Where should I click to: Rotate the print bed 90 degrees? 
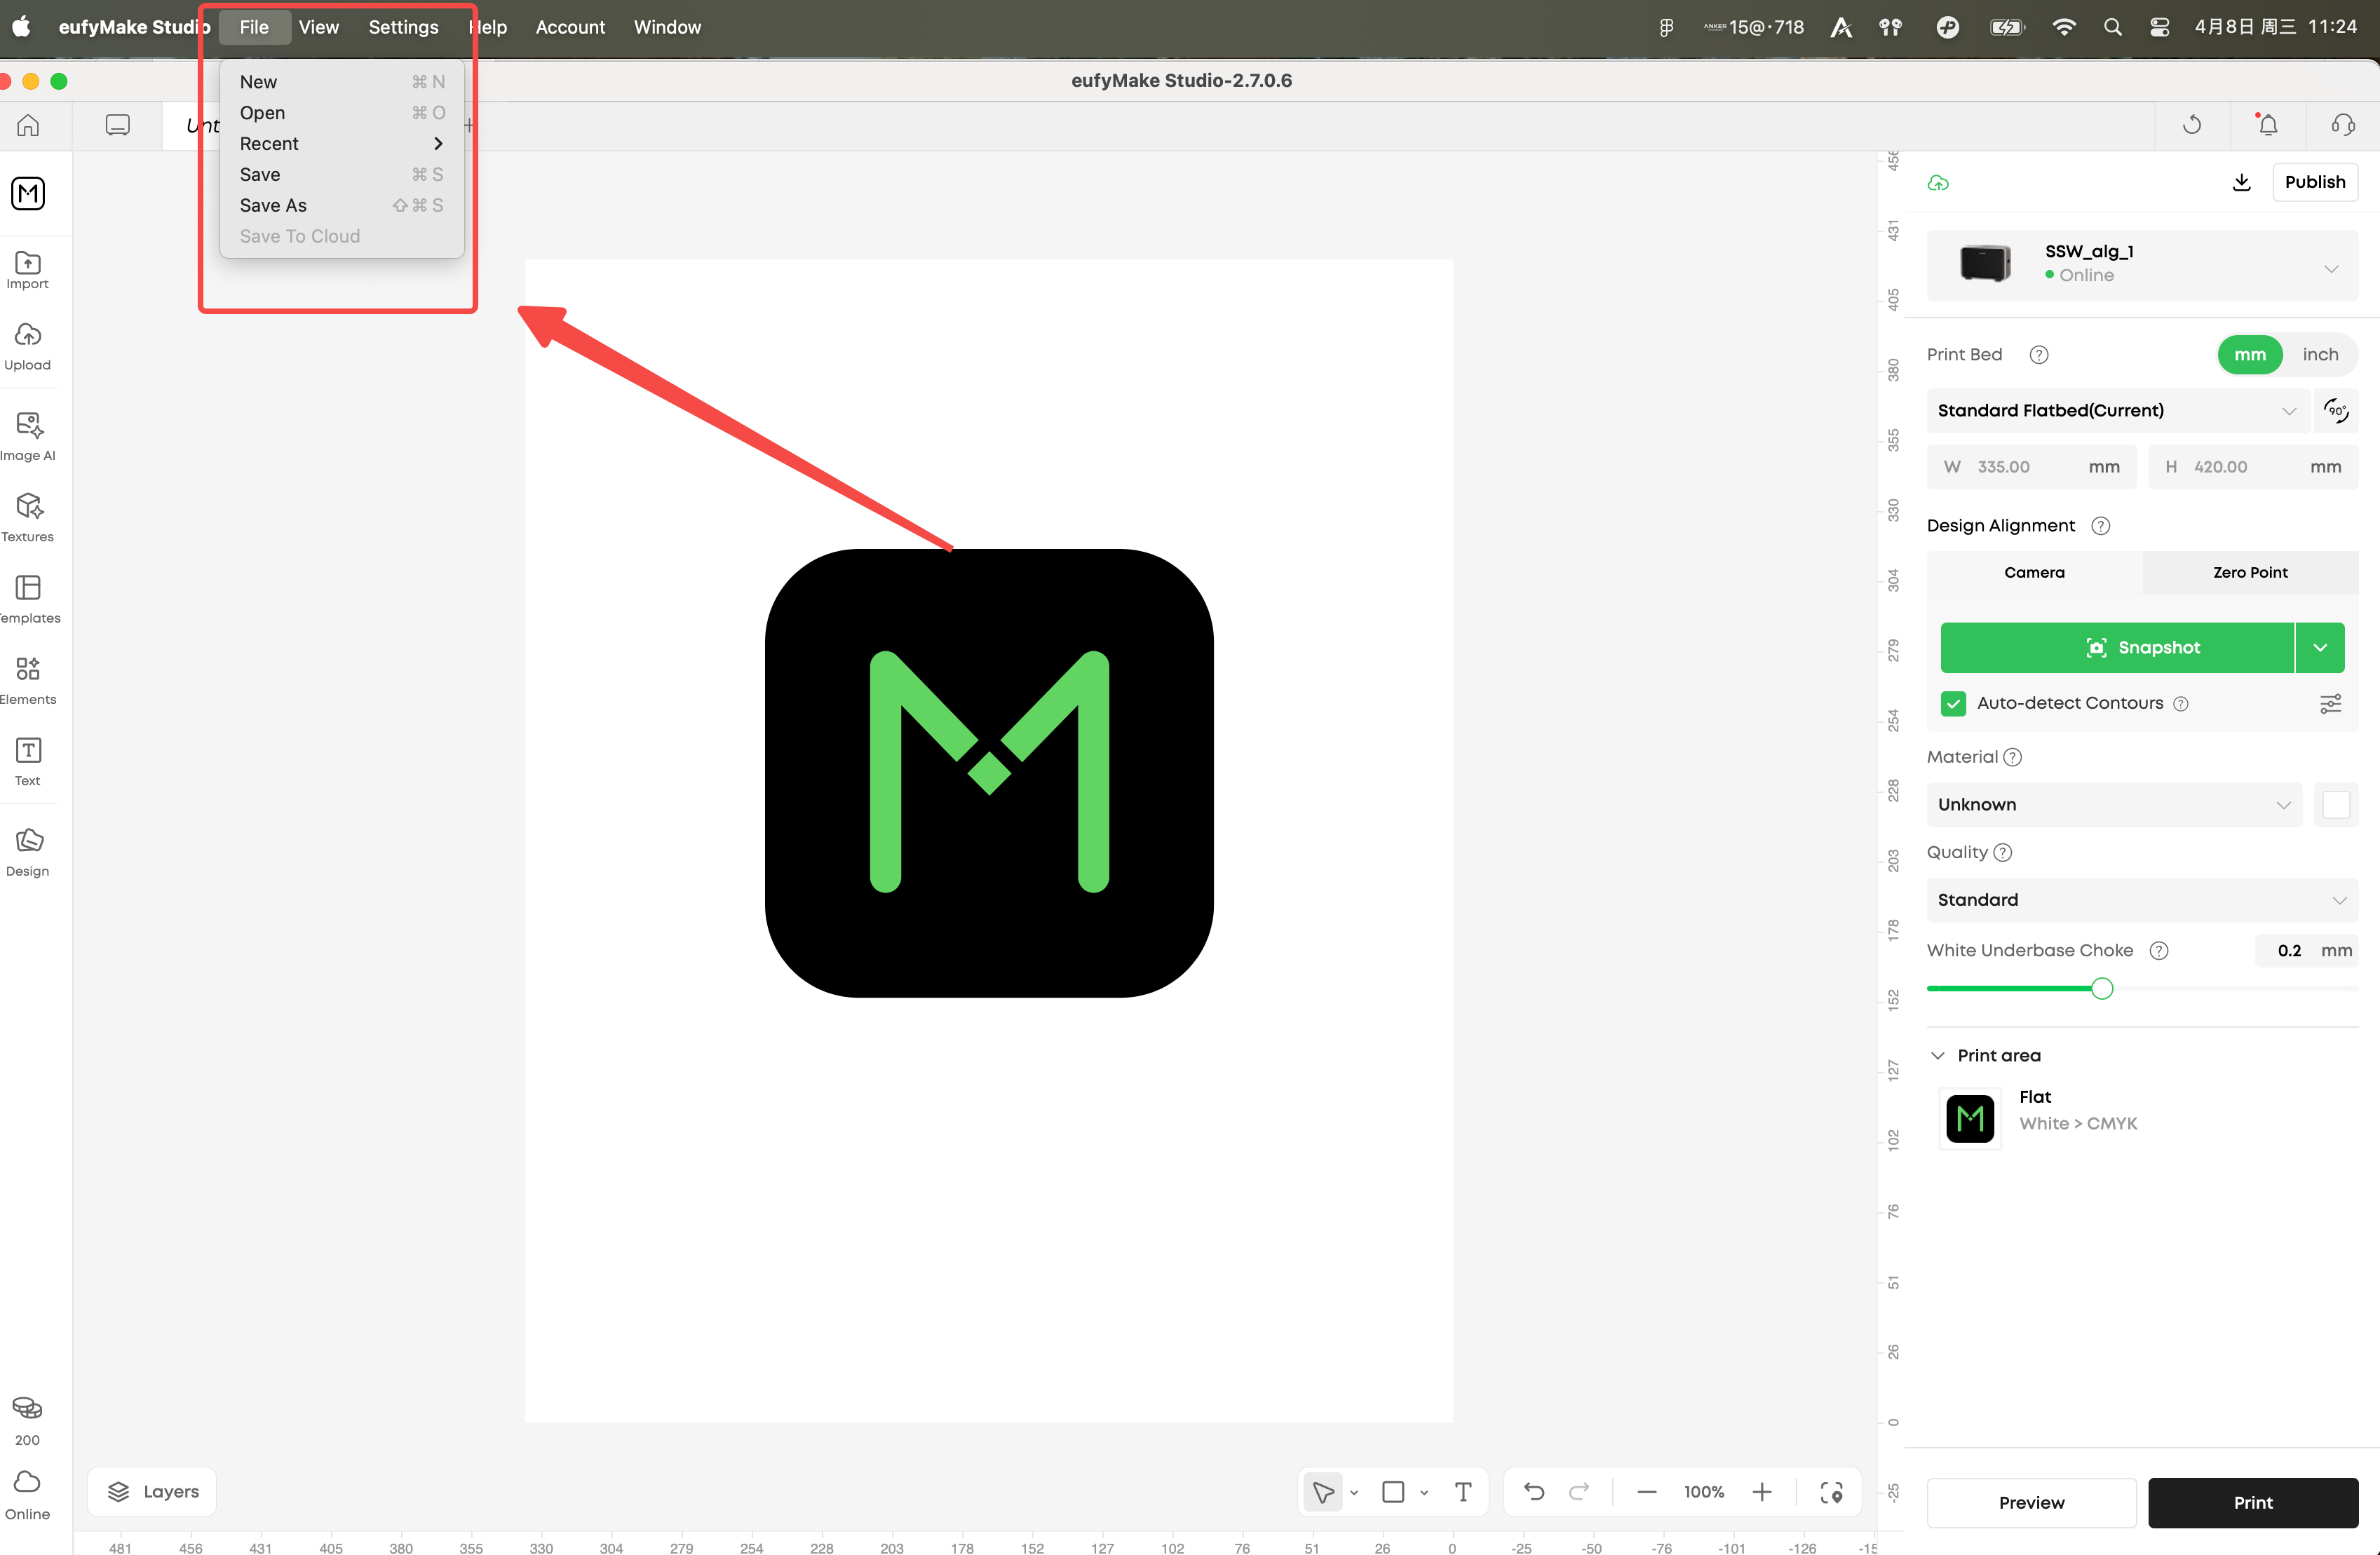pos(2336,411)
